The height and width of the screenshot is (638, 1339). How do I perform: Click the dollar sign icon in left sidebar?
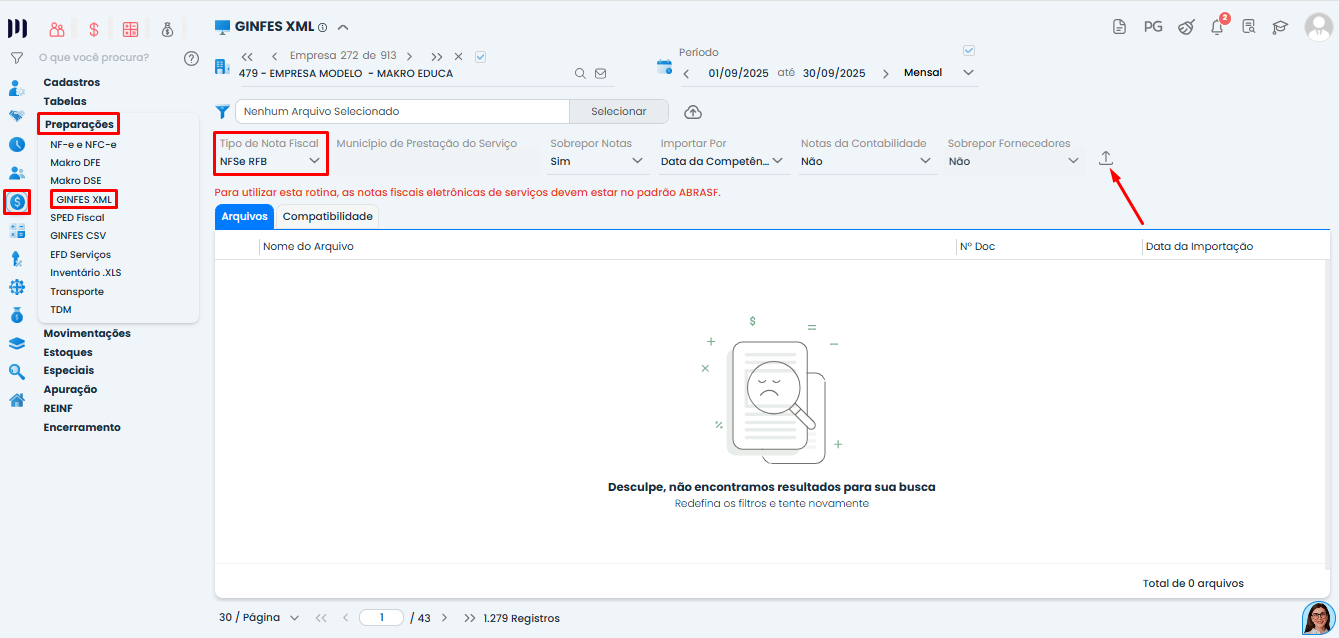(16, 202)
